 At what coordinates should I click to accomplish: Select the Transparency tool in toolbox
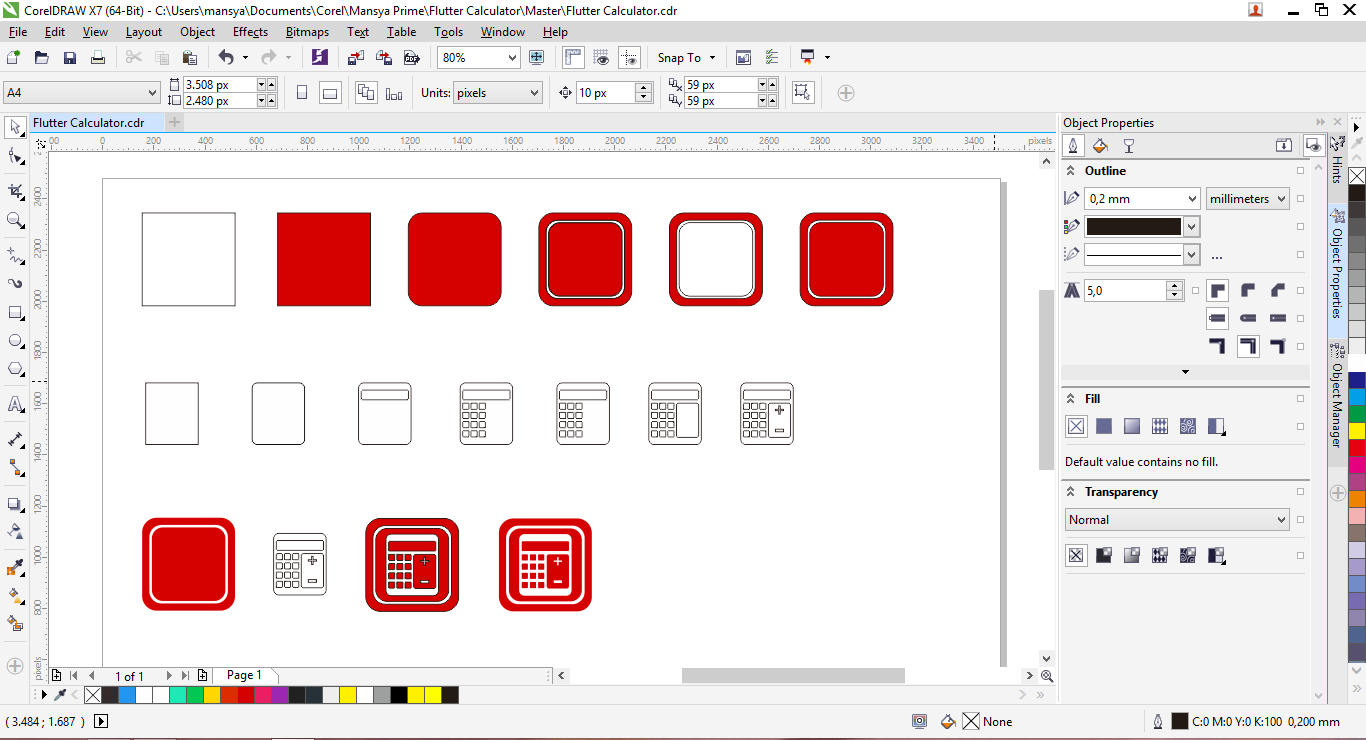click(15, 531)
